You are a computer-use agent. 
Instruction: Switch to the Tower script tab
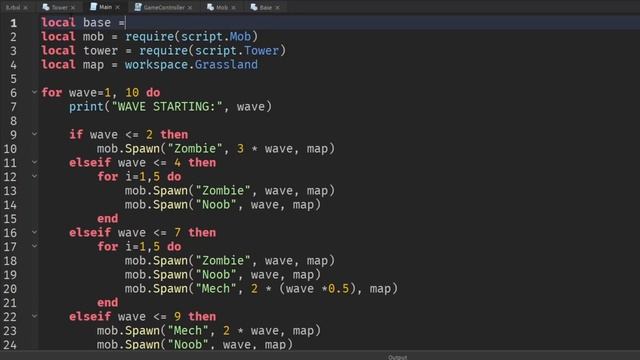click(59, 7)
